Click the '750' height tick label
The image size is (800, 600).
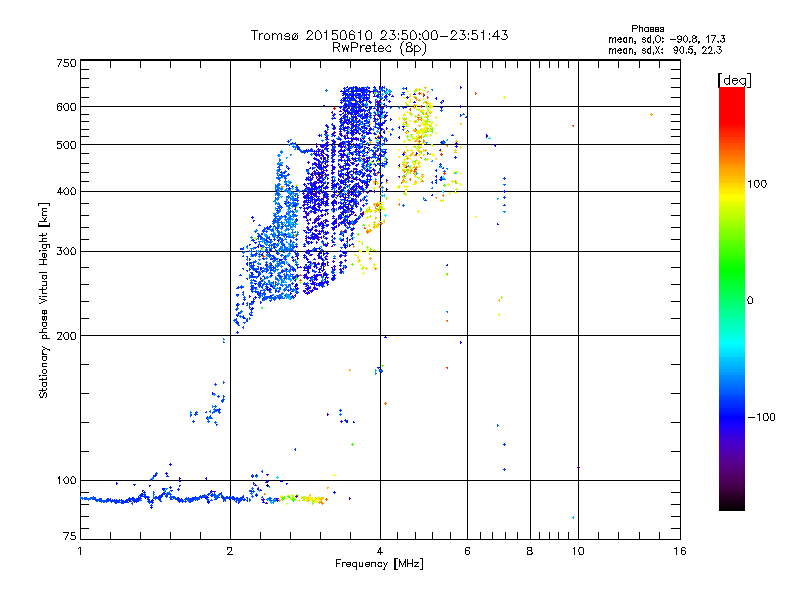click(x=67, y=63)
